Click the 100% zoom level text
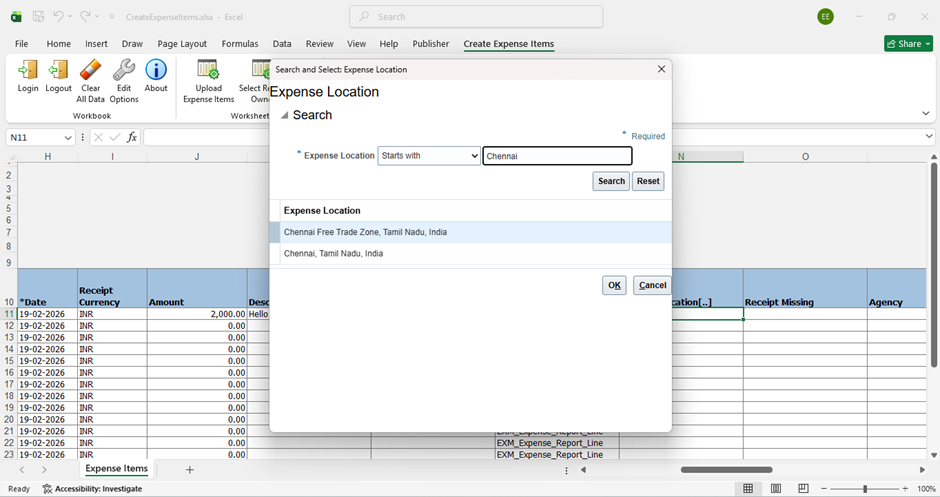This screenshot has width=940, height=497. (926, 489)
